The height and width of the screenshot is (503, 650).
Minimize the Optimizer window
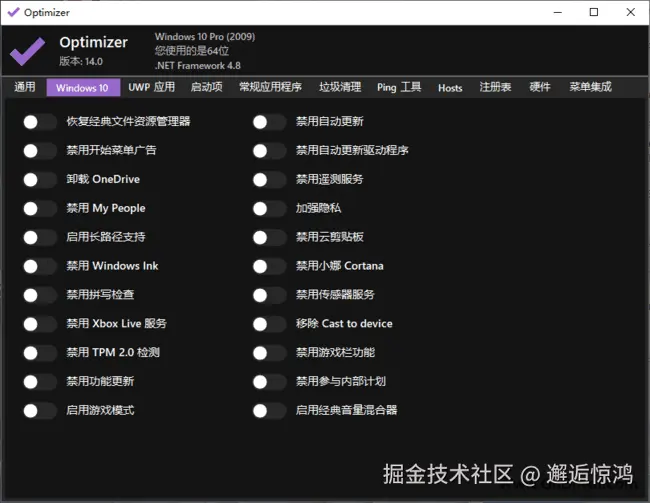[558, 12]
